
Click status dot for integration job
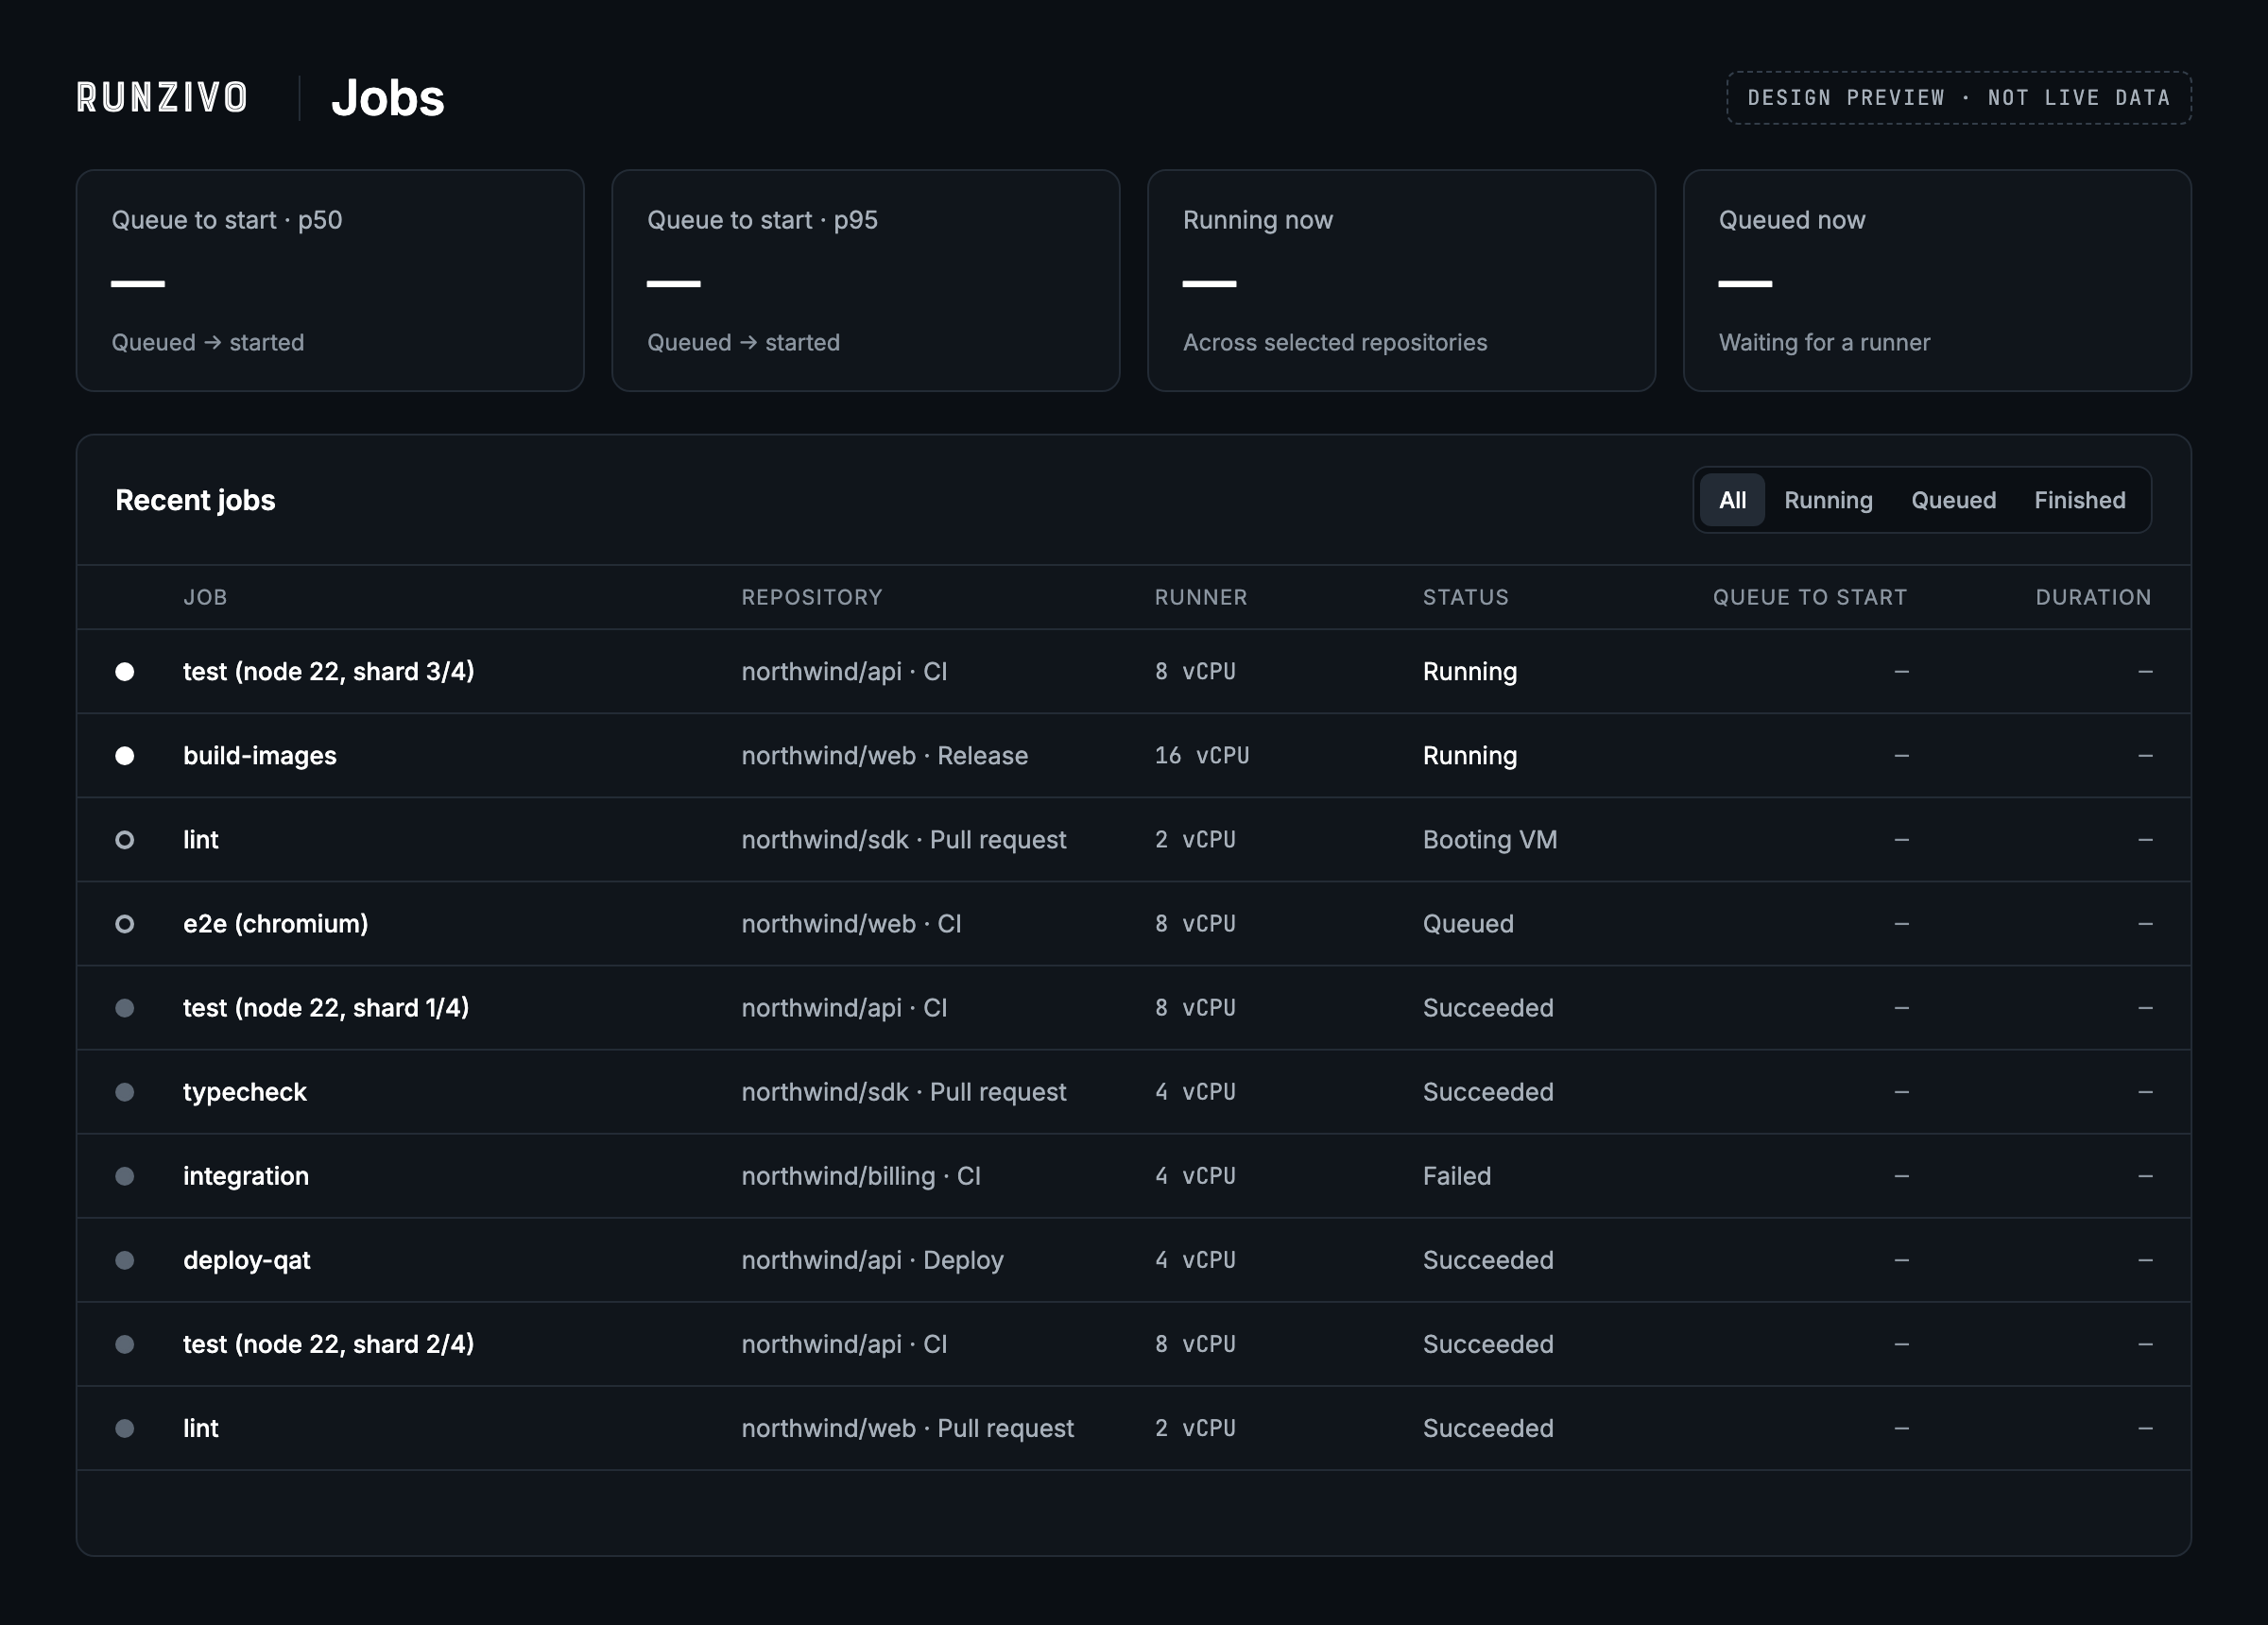(x=125, y=1175)
